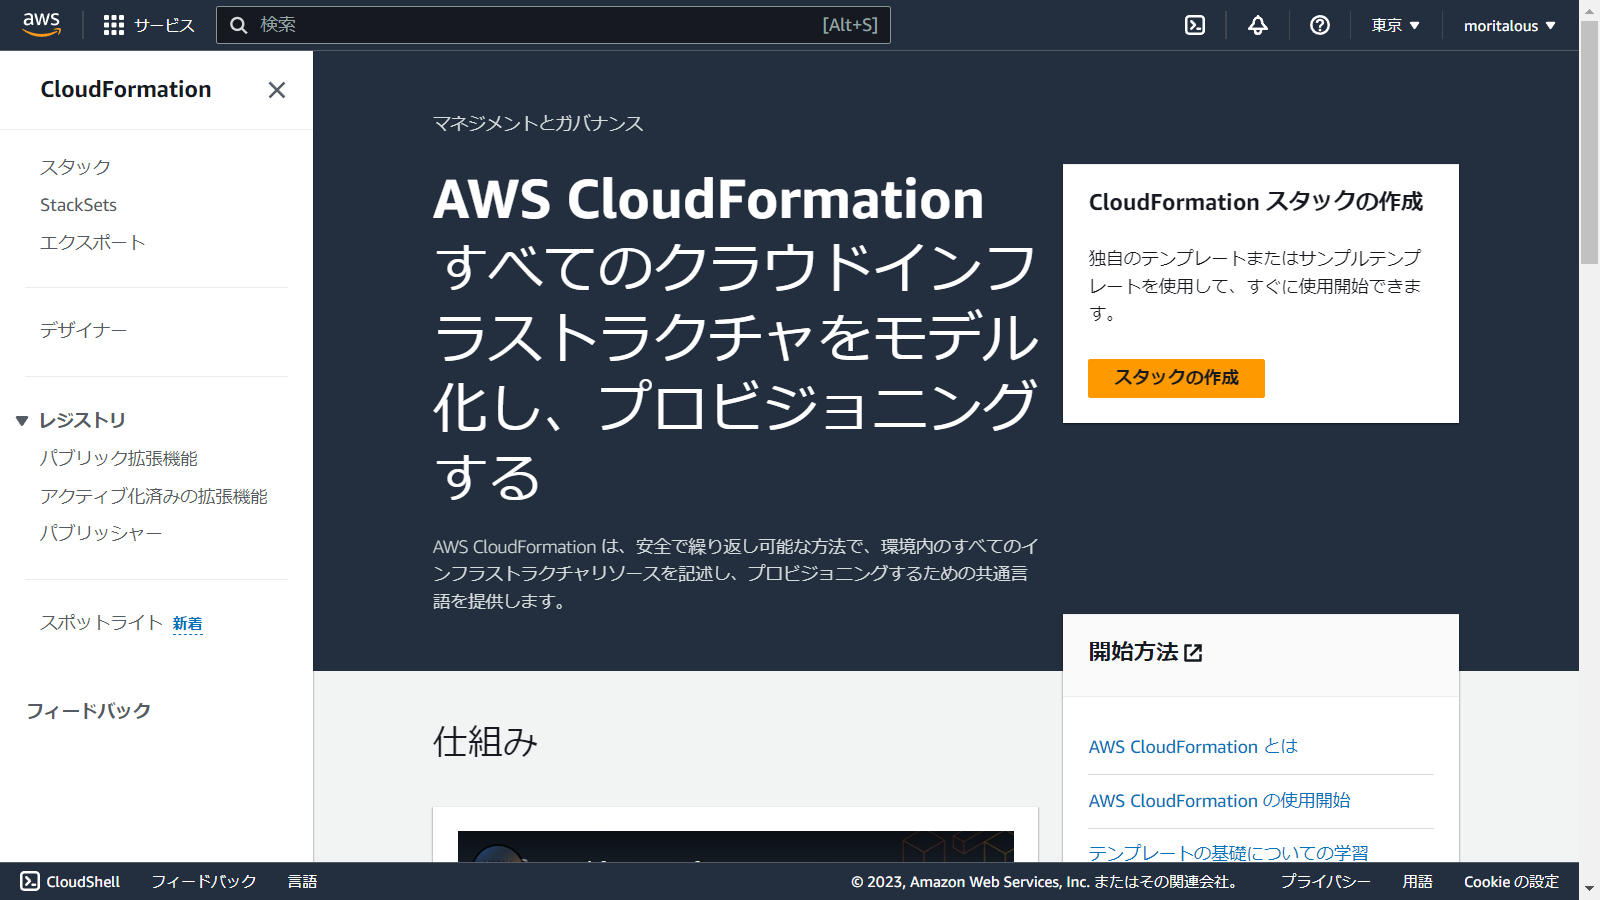Open the search magnifier in the top bar
This screenshot has width=1600, height=900.
[x=239, y=25]
